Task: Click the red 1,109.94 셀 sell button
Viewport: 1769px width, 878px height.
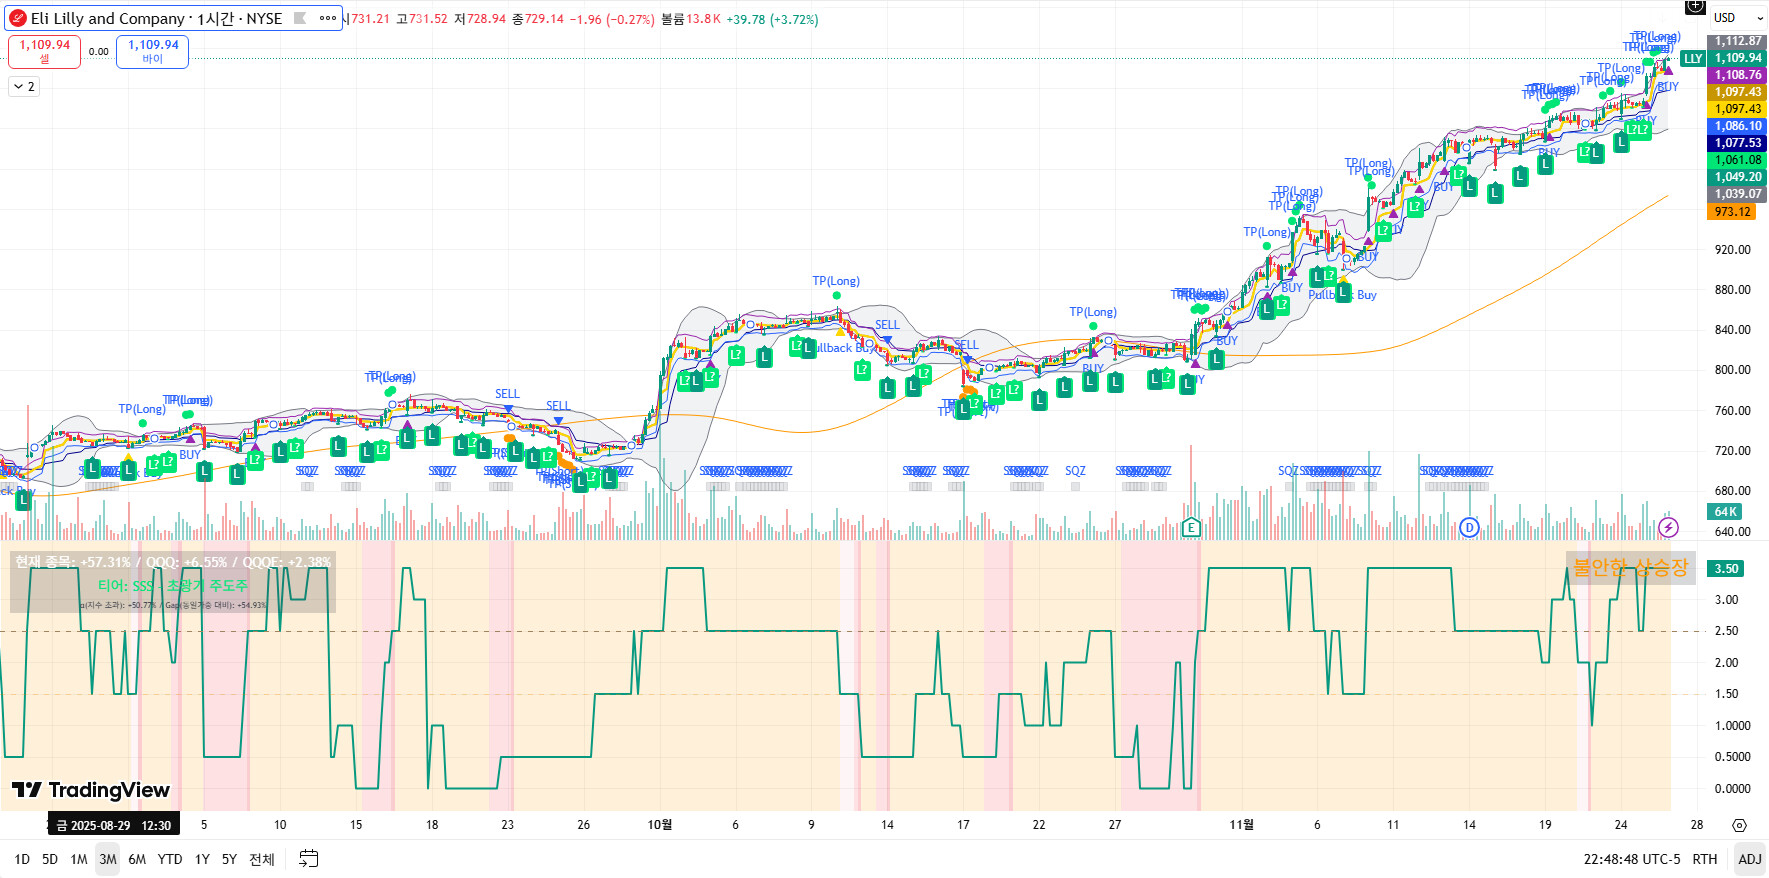Action: click(x=45, y=51)
